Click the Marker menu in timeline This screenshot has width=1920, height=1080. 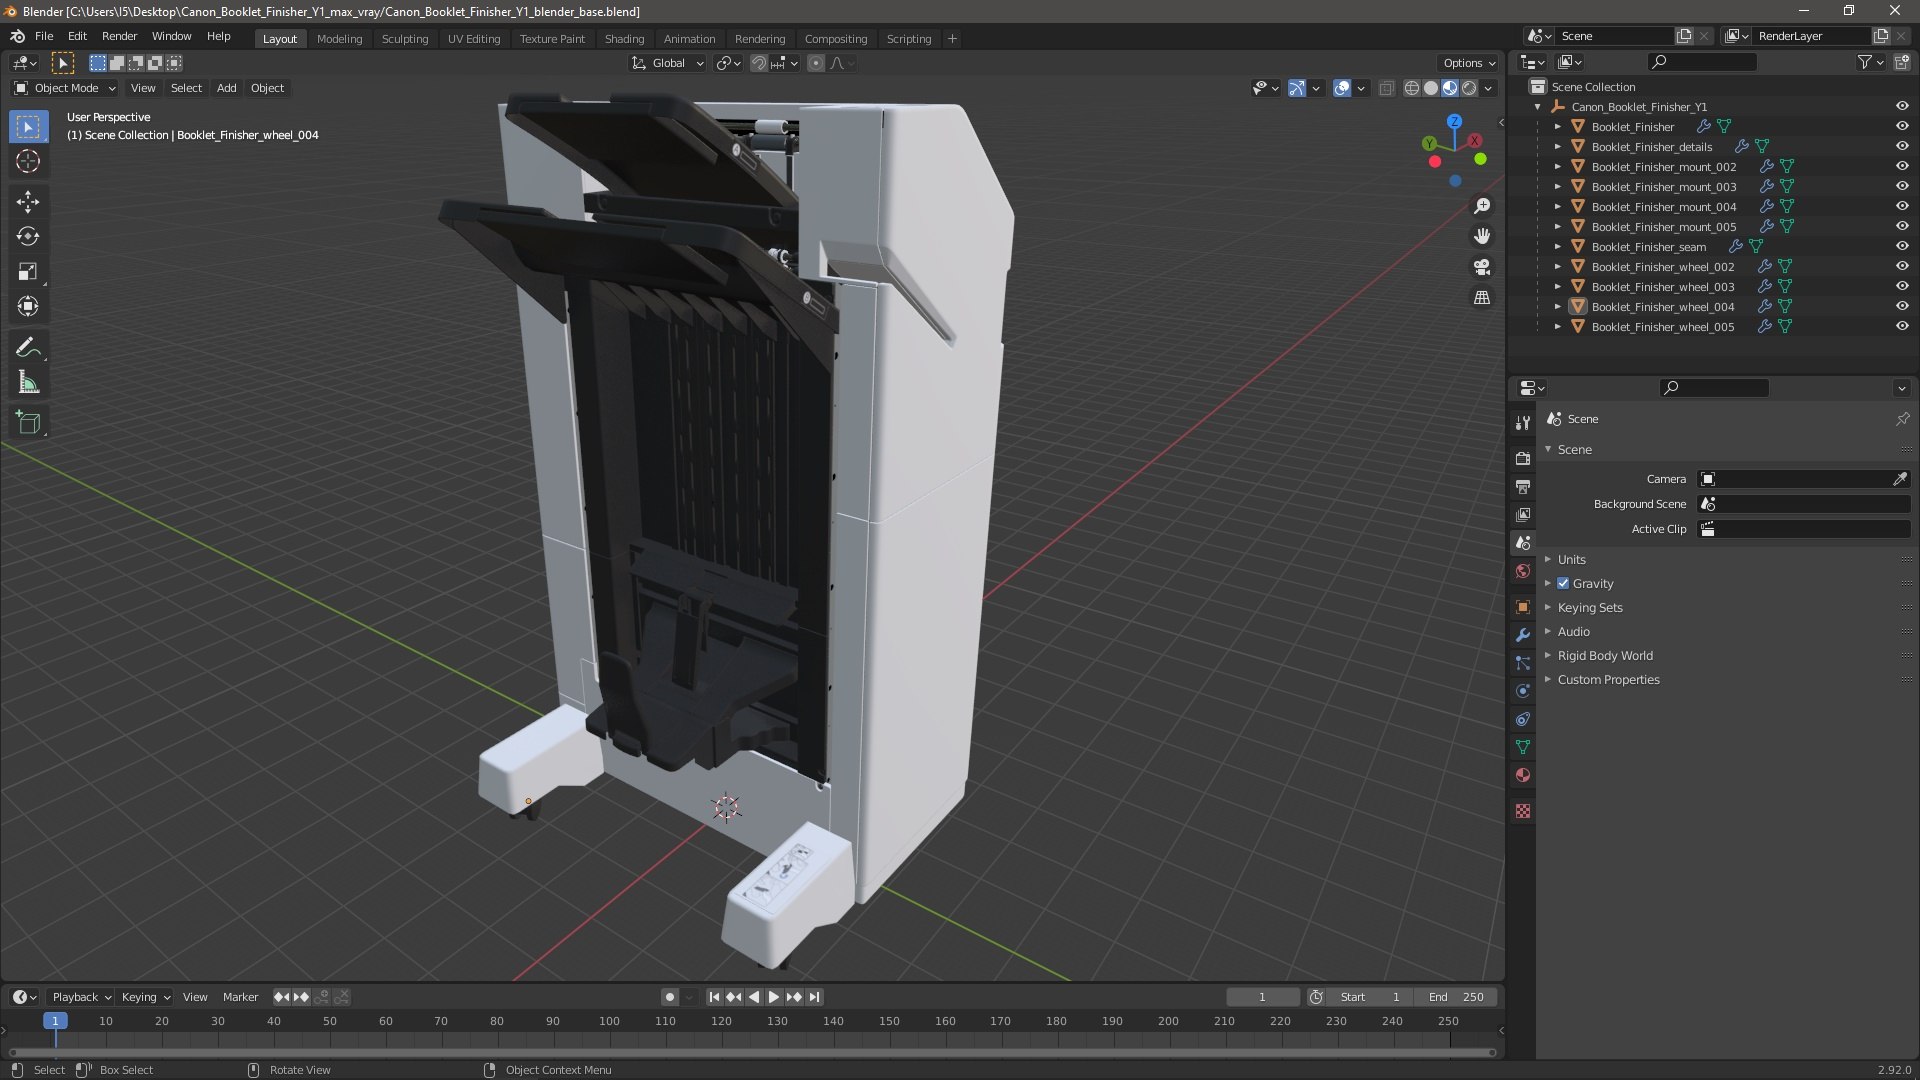tap(240, 997)
